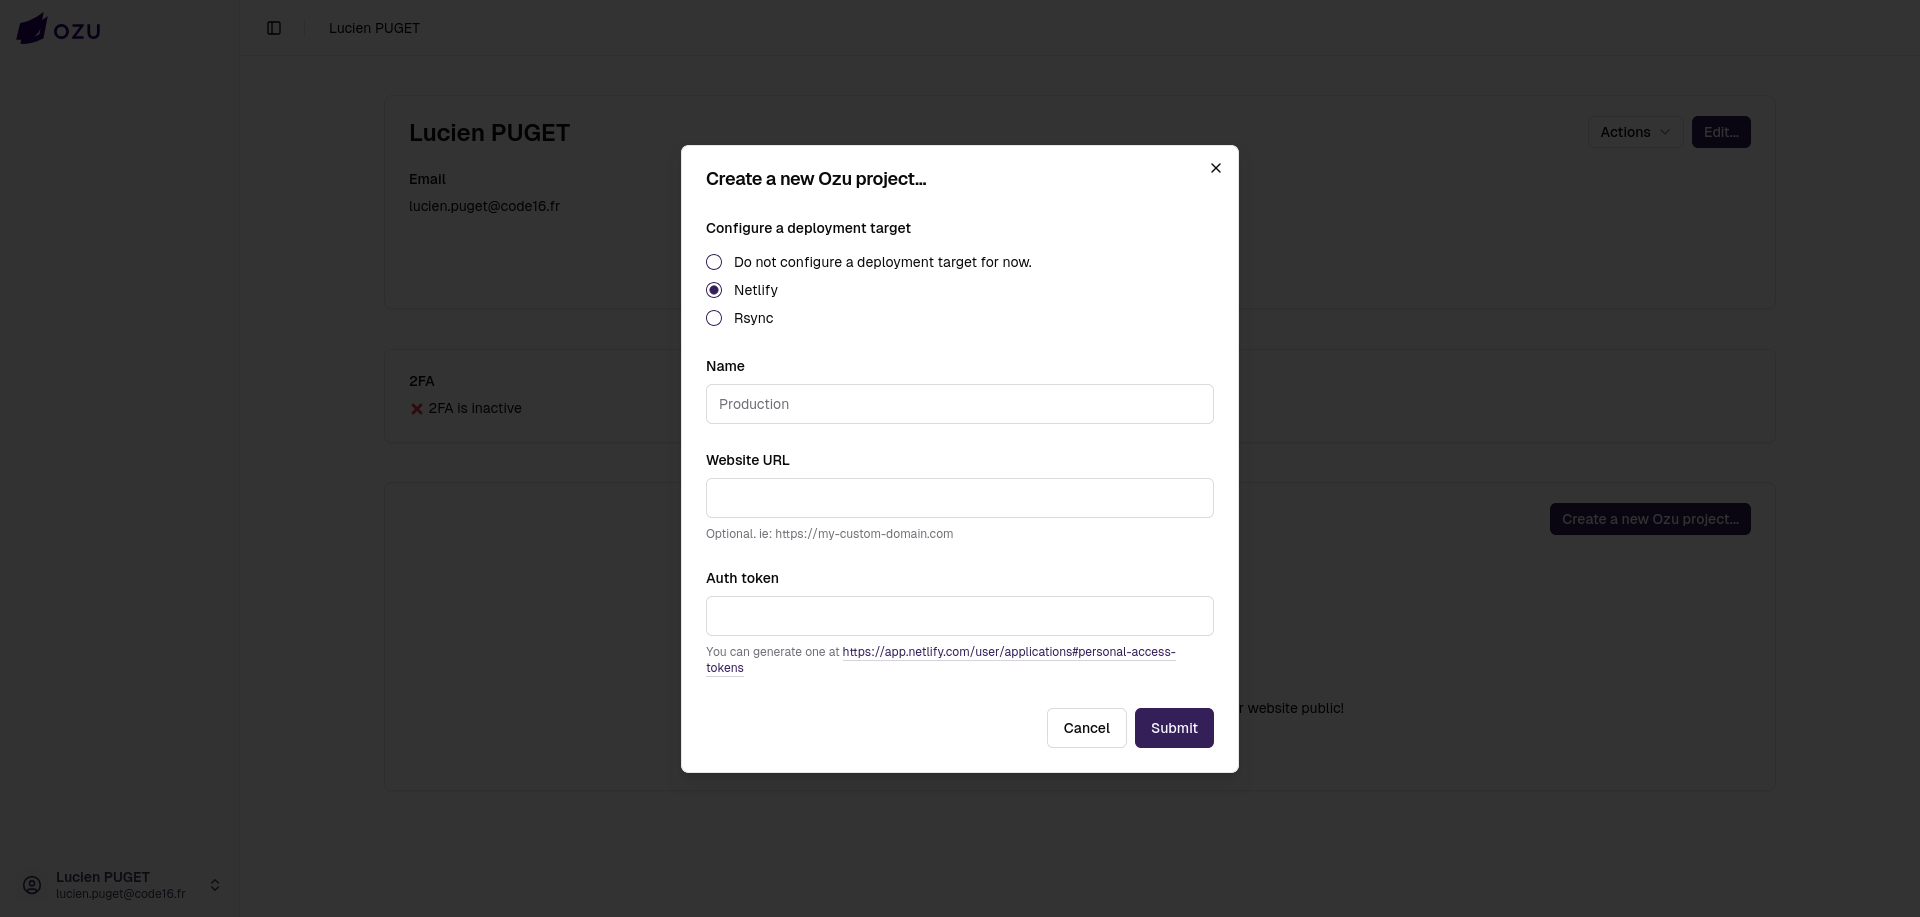
Task: Select the Netlify deployment target radio button
Action: pyautogui.click(x=713, y=290)
